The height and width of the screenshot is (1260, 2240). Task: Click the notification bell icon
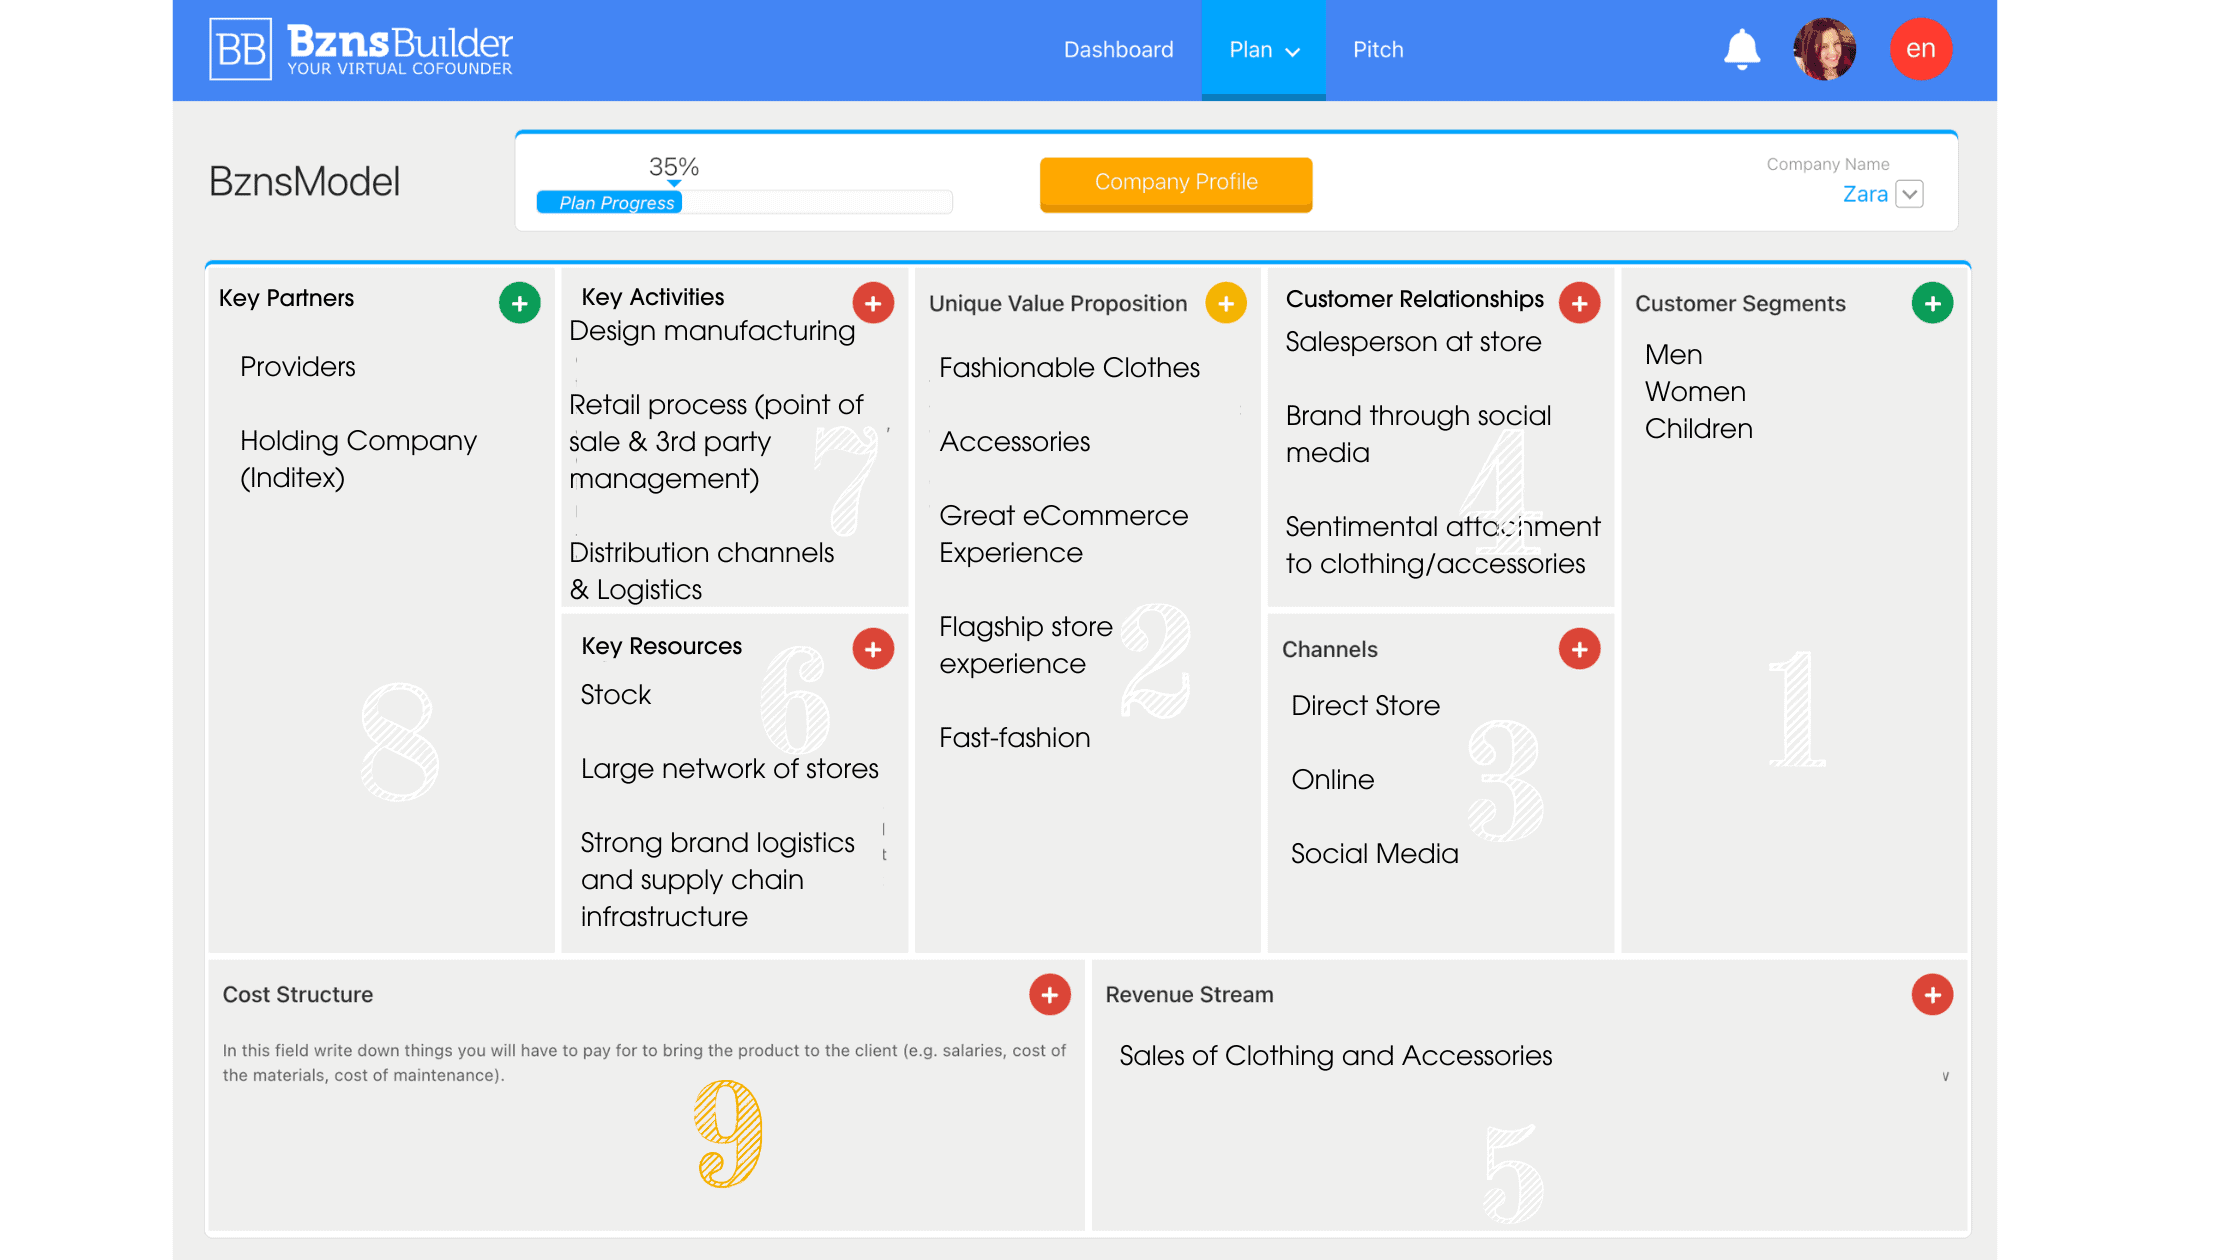[1742, 49]
